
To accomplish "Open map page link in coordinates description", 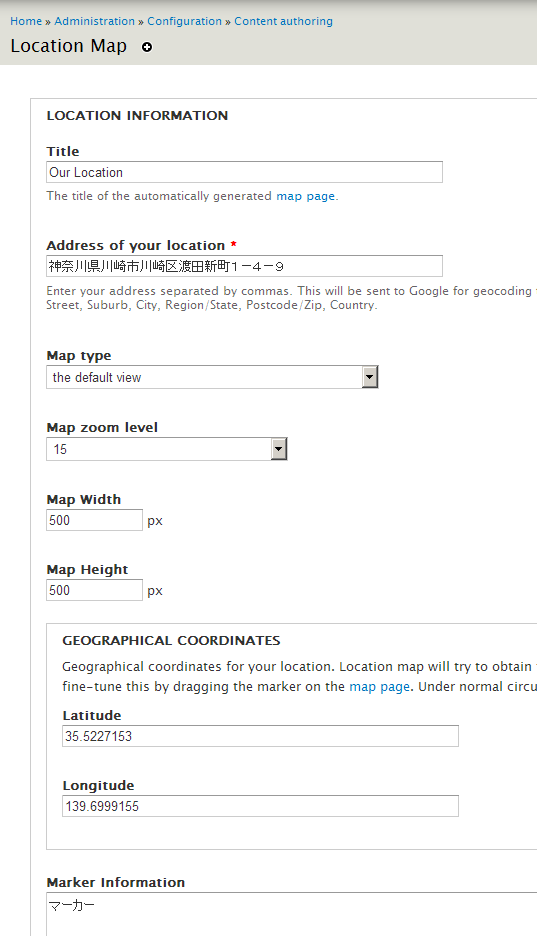I will coord(379,686).
